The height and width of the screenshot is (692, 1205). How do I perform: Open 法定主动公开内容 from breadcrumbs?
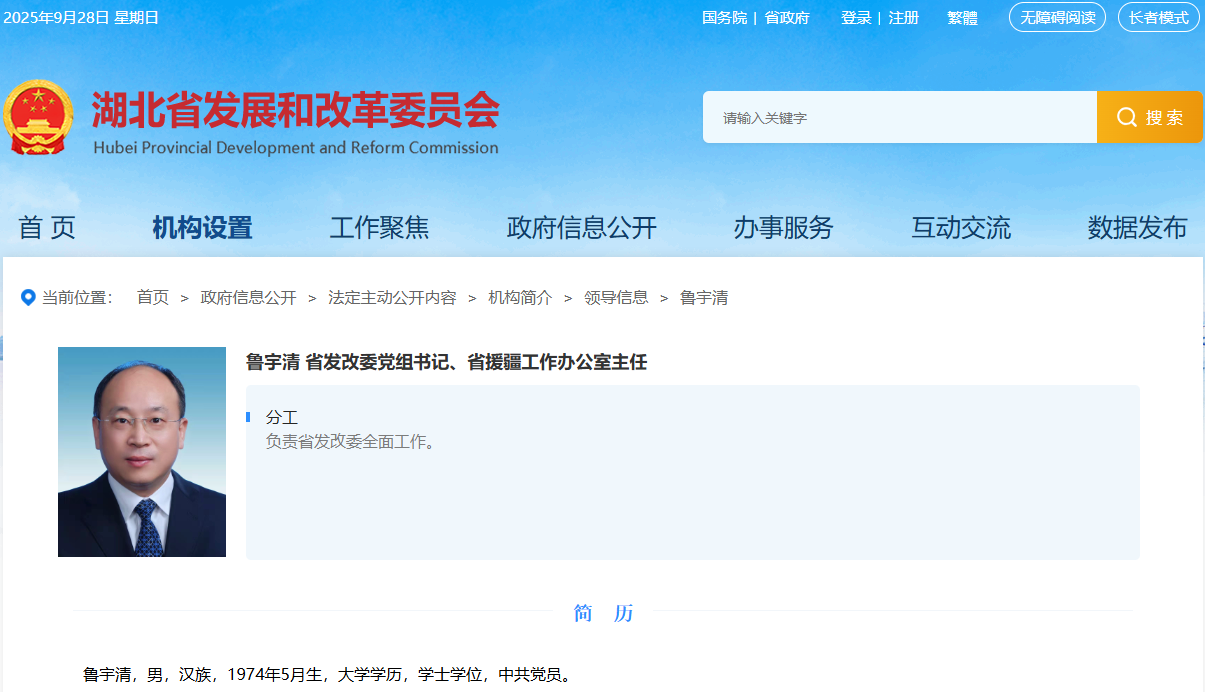tap(392, 297)
